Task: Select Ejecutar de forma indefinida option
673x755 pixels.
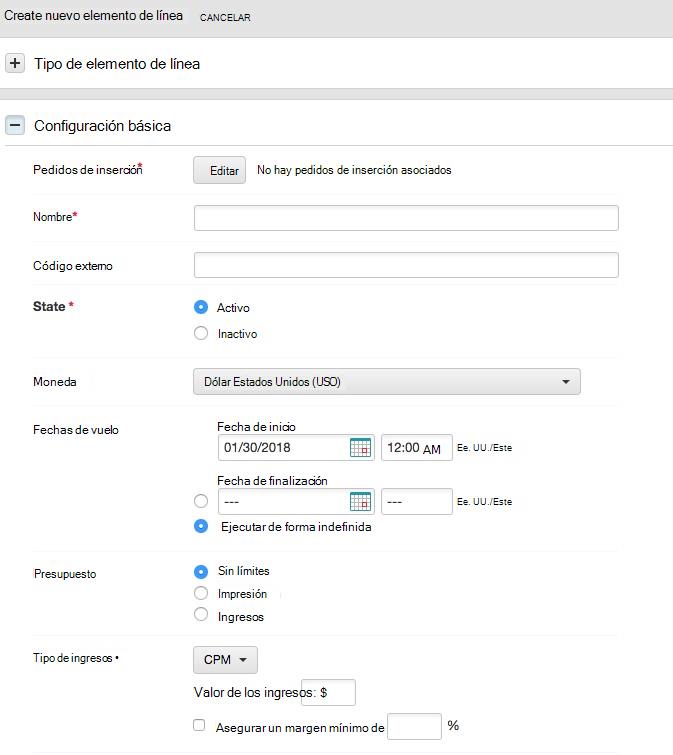Action: coord(201,526)
